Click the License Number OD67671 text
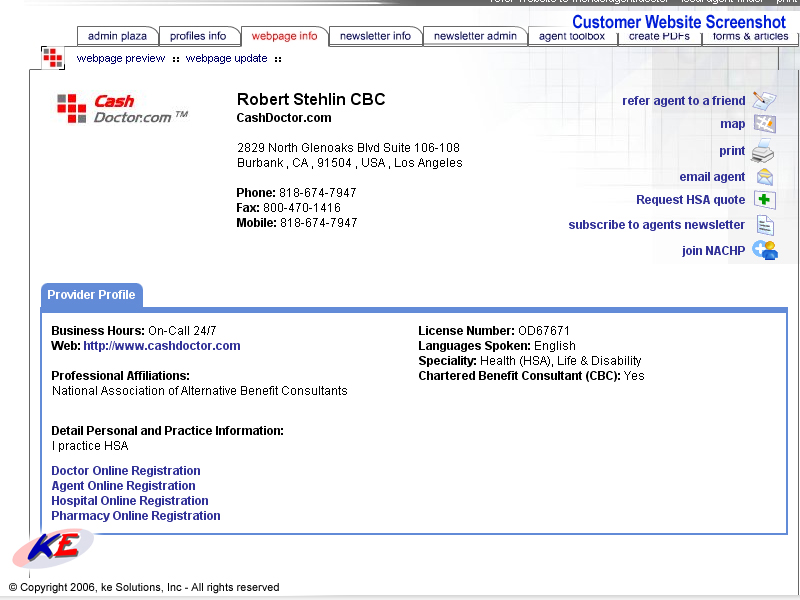 pos(494,331)
